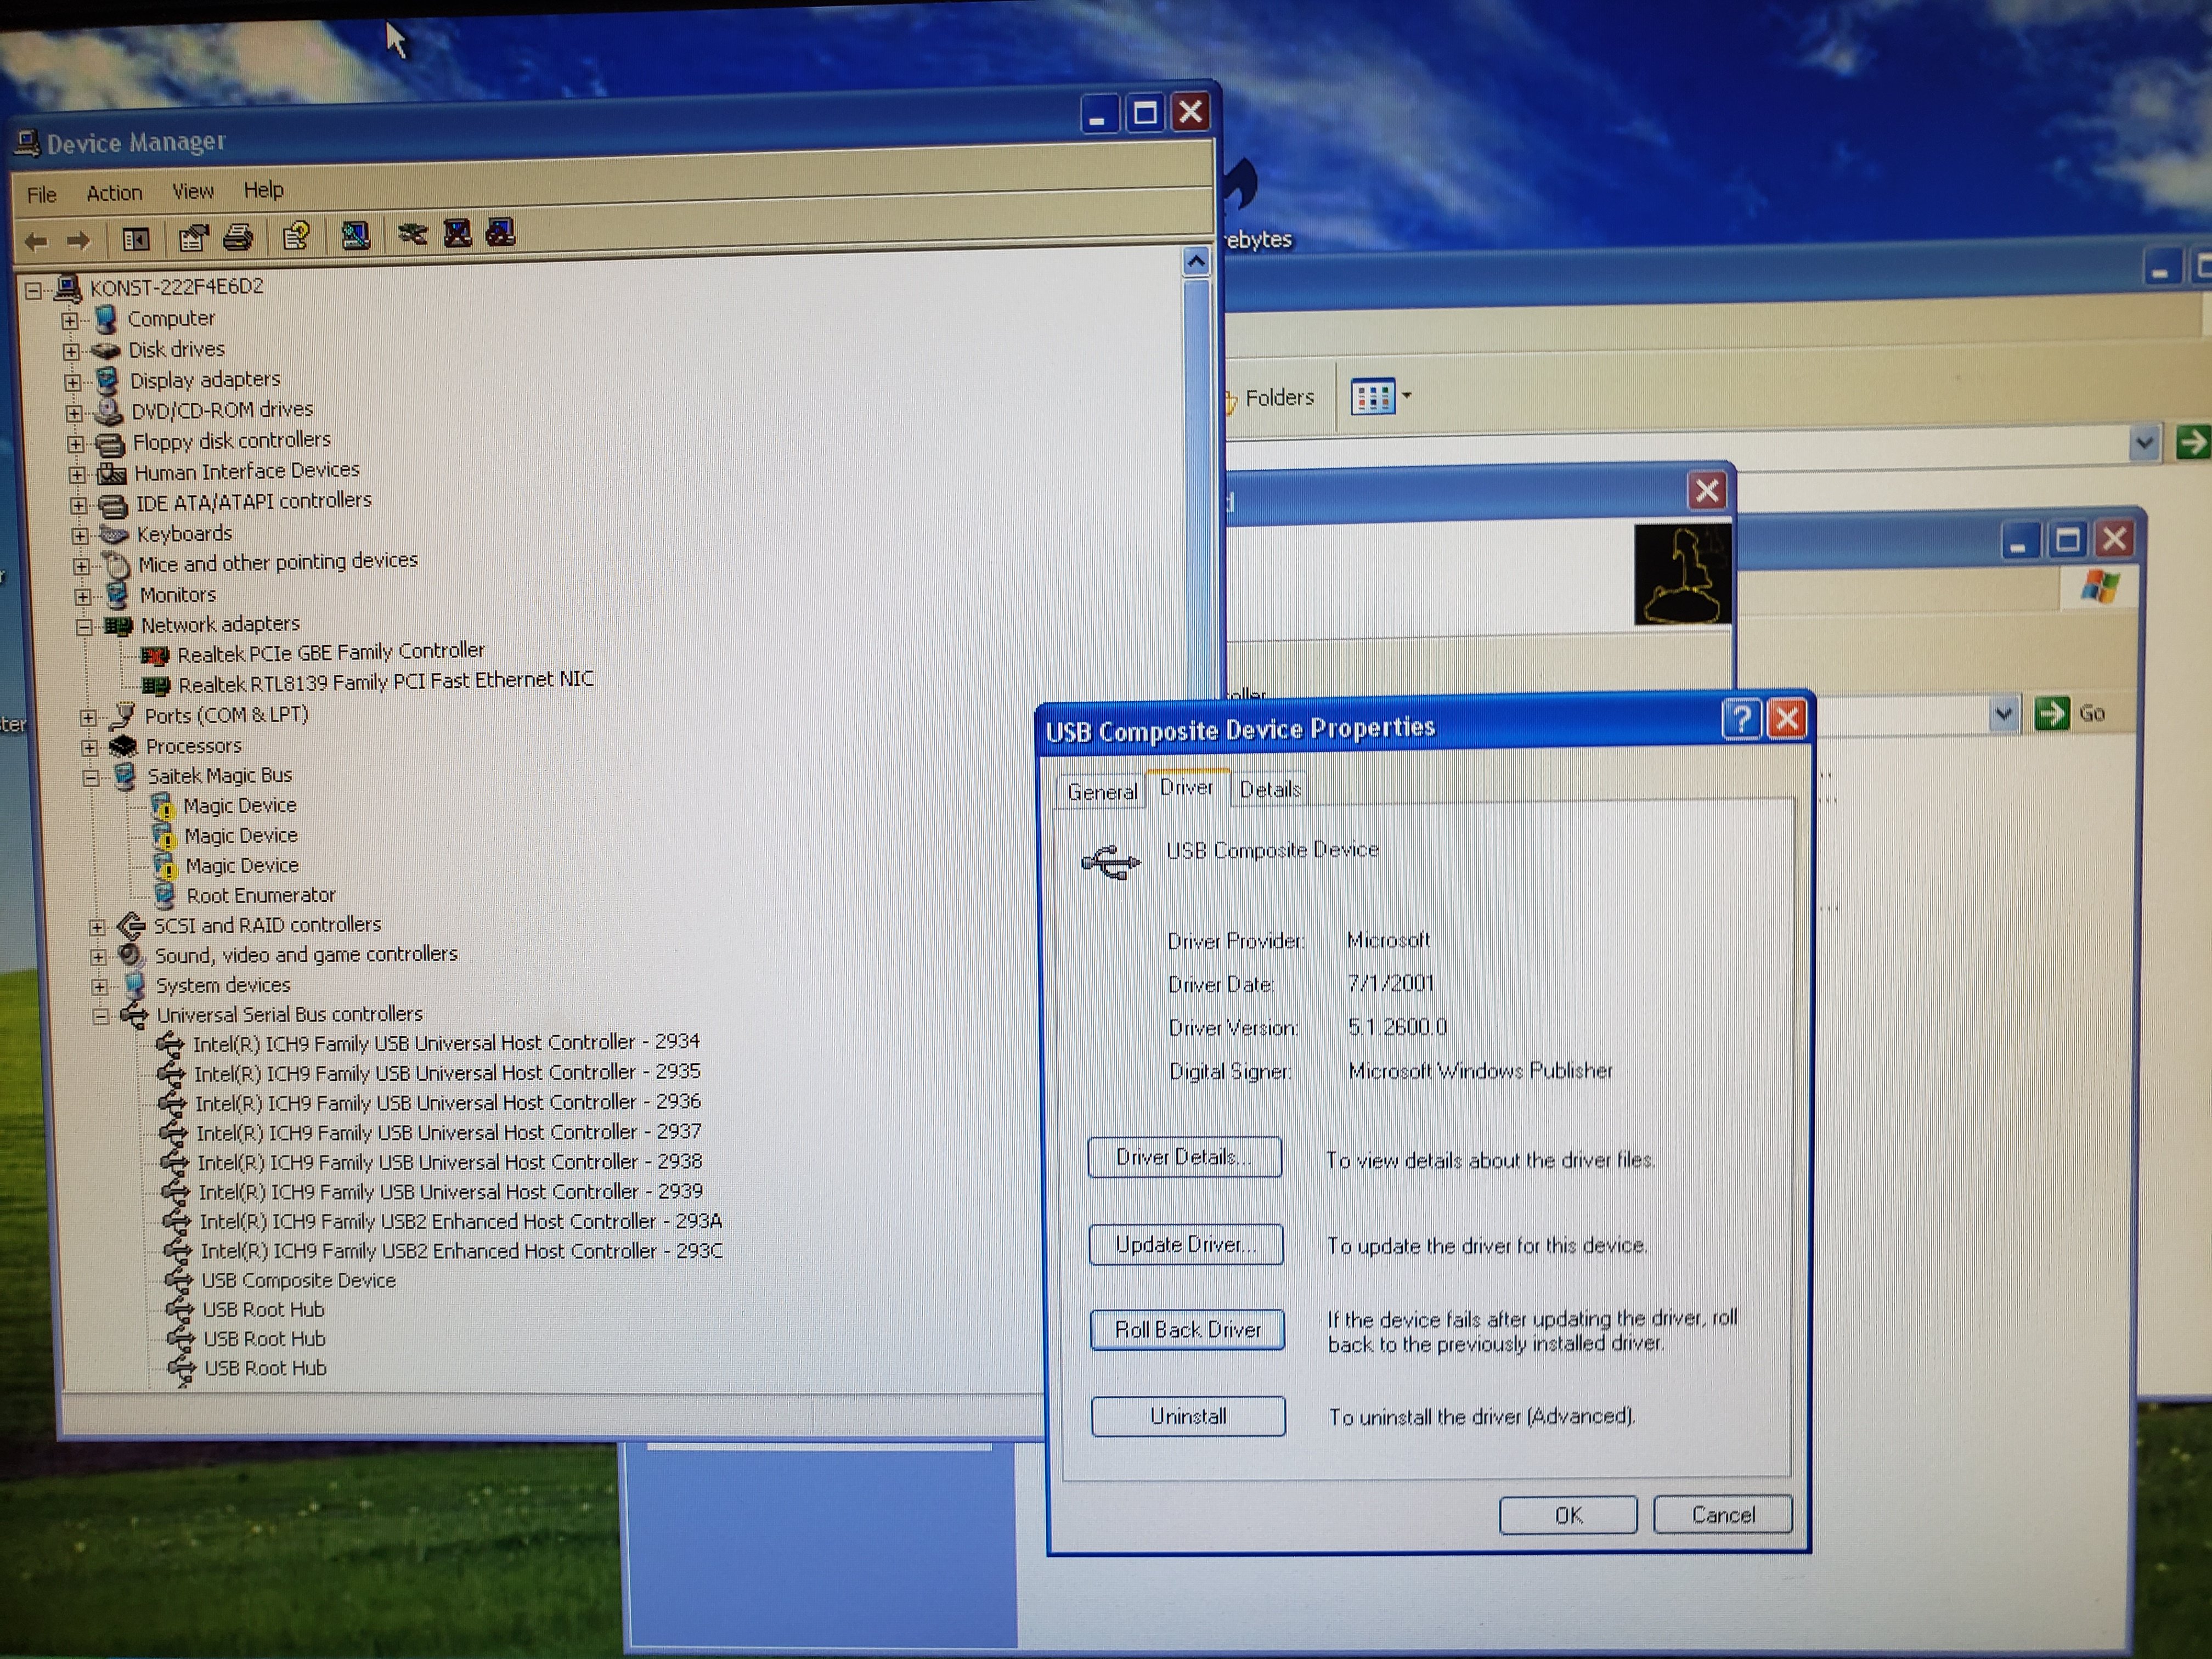Click the Views icon in Explorer window

1372,397
